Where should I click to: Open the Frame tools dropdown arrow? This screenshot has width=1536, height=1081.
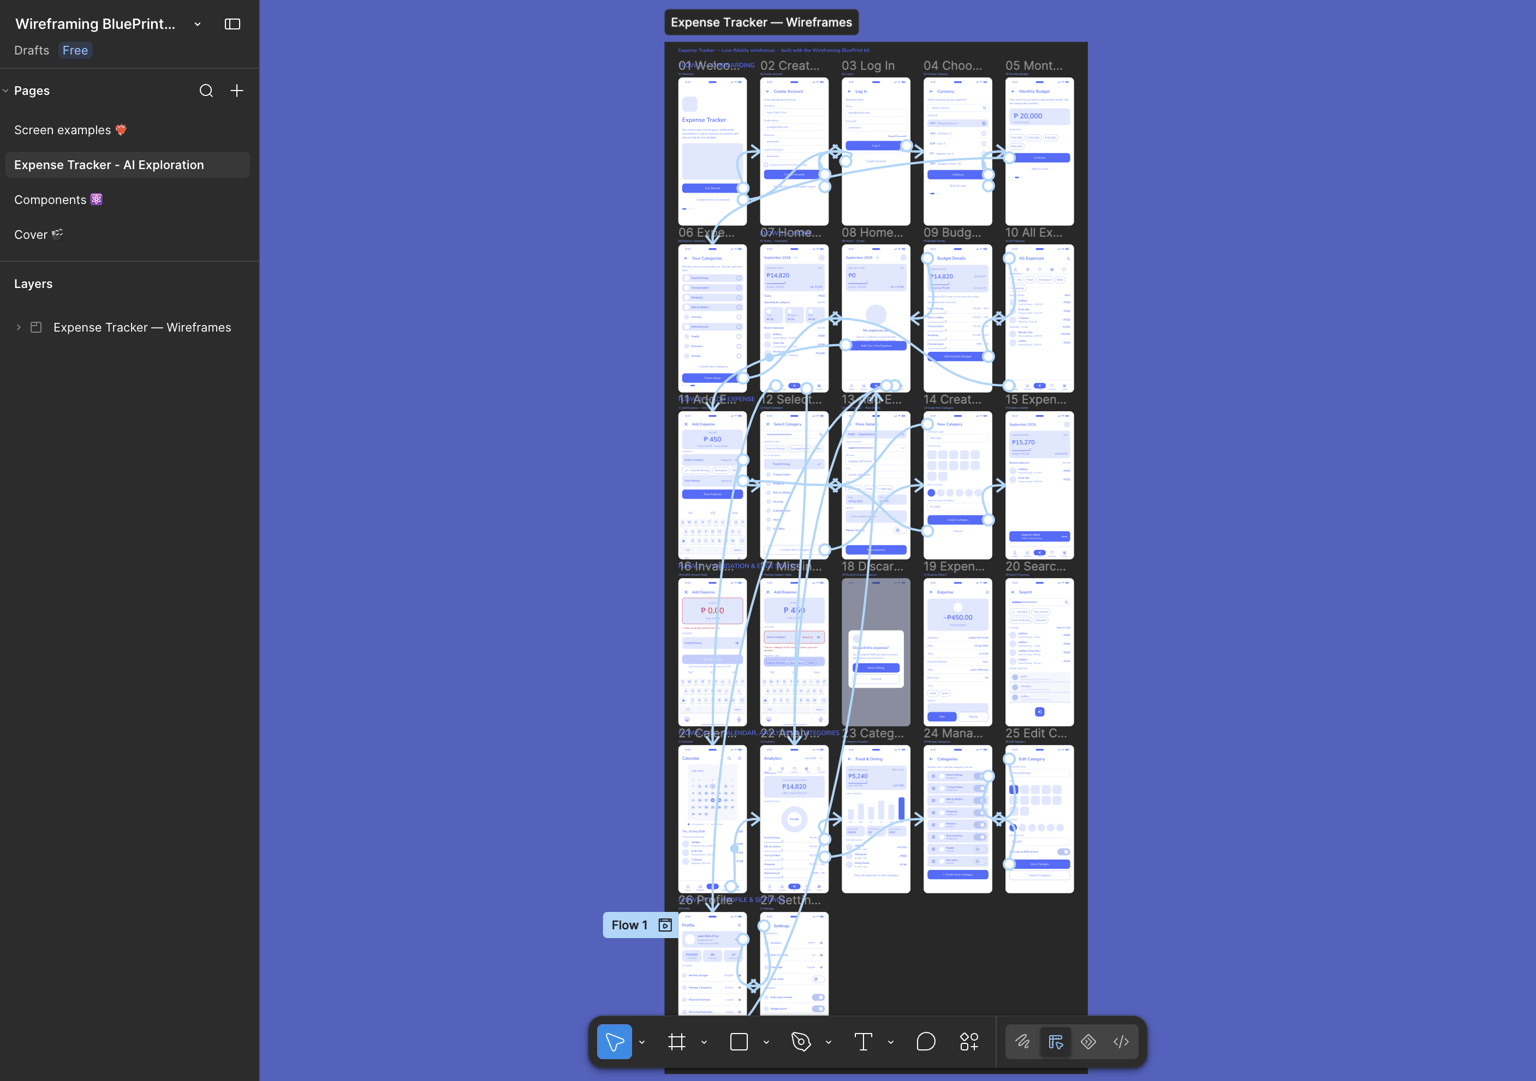(704, 1043)
